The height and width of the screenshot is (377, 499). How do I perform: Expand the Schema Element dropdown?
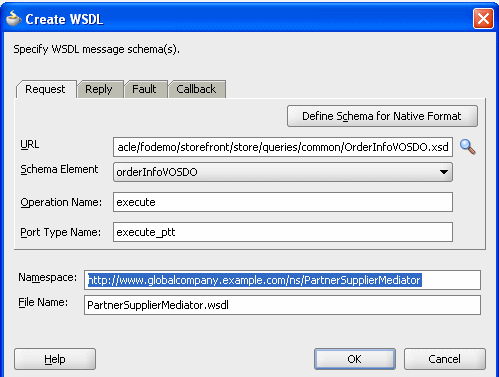[x=283, y=172]
